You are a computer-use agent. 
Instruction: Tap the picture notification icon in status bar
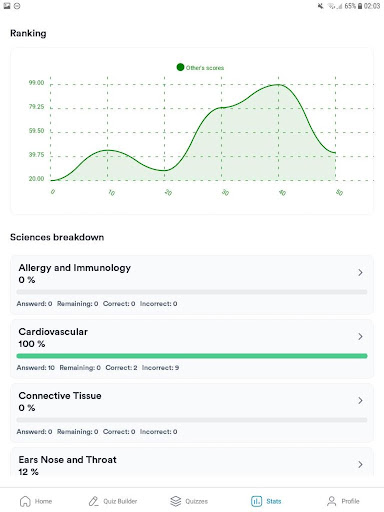(x=7, y=6)
